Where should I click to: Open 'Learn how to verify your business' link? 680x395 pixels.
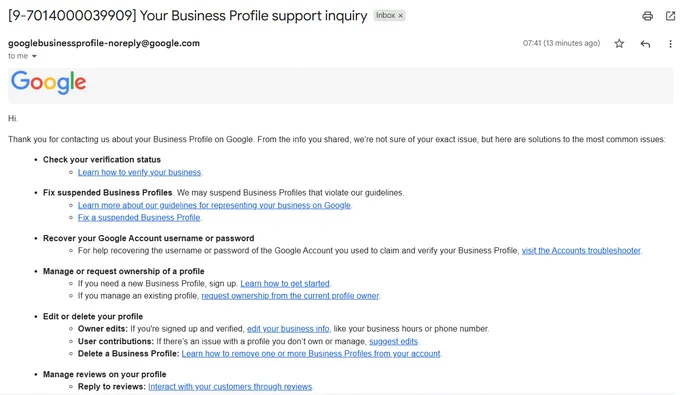click(139, 172)
